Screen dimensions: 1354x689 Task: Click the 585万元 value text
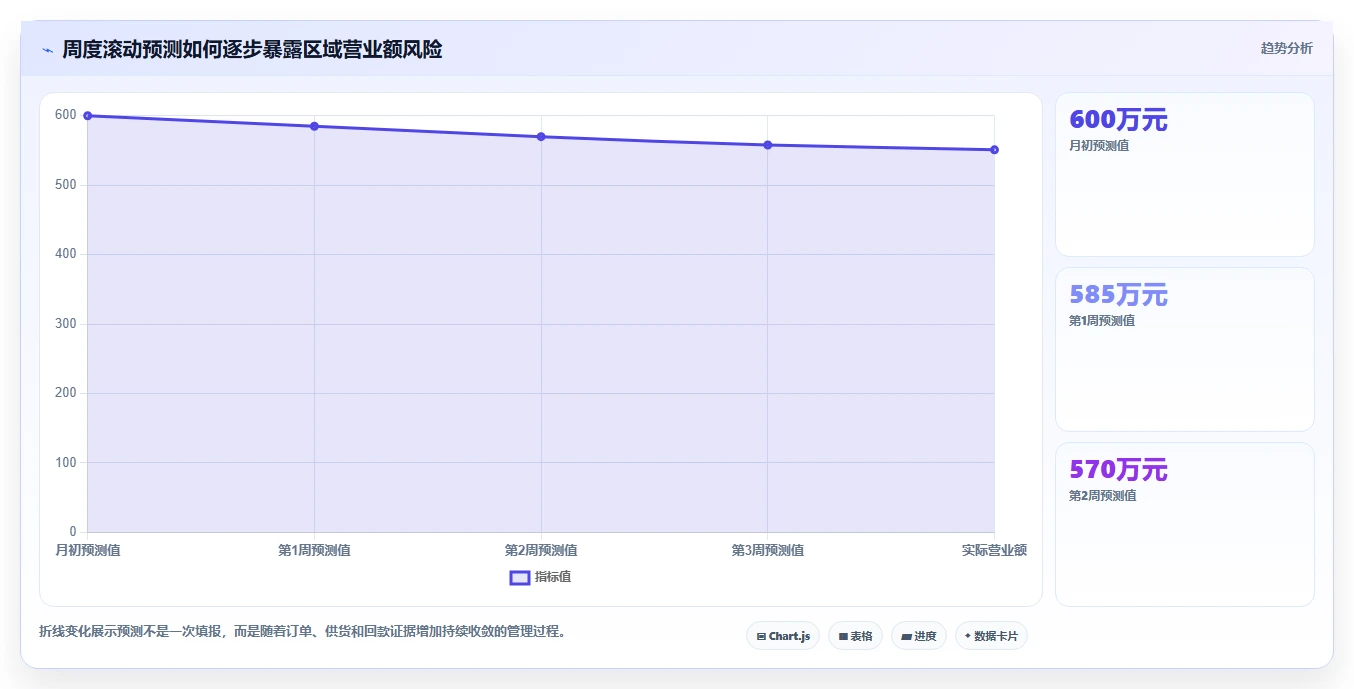coord(1119,295)
